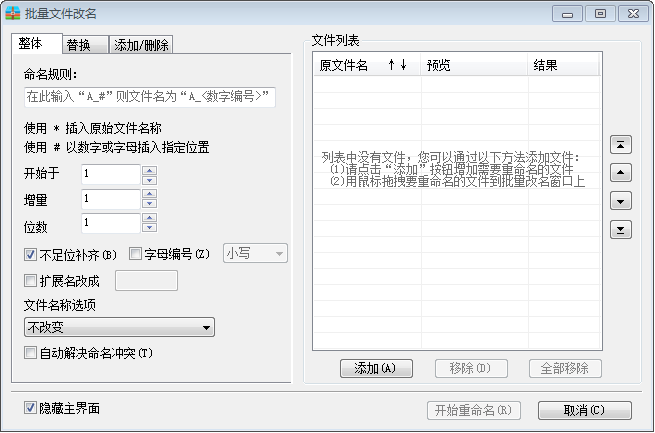Increase the 位数 value with up arrow
The width and height of the screenshot is (655, 433).
point(150,218)
